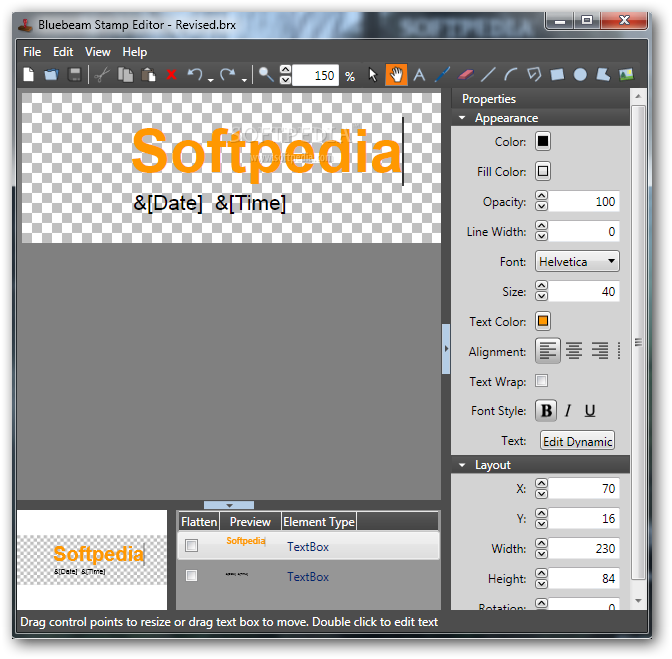
Task: Click the zoom percentage field showing 150
Action: click(315, 75)
